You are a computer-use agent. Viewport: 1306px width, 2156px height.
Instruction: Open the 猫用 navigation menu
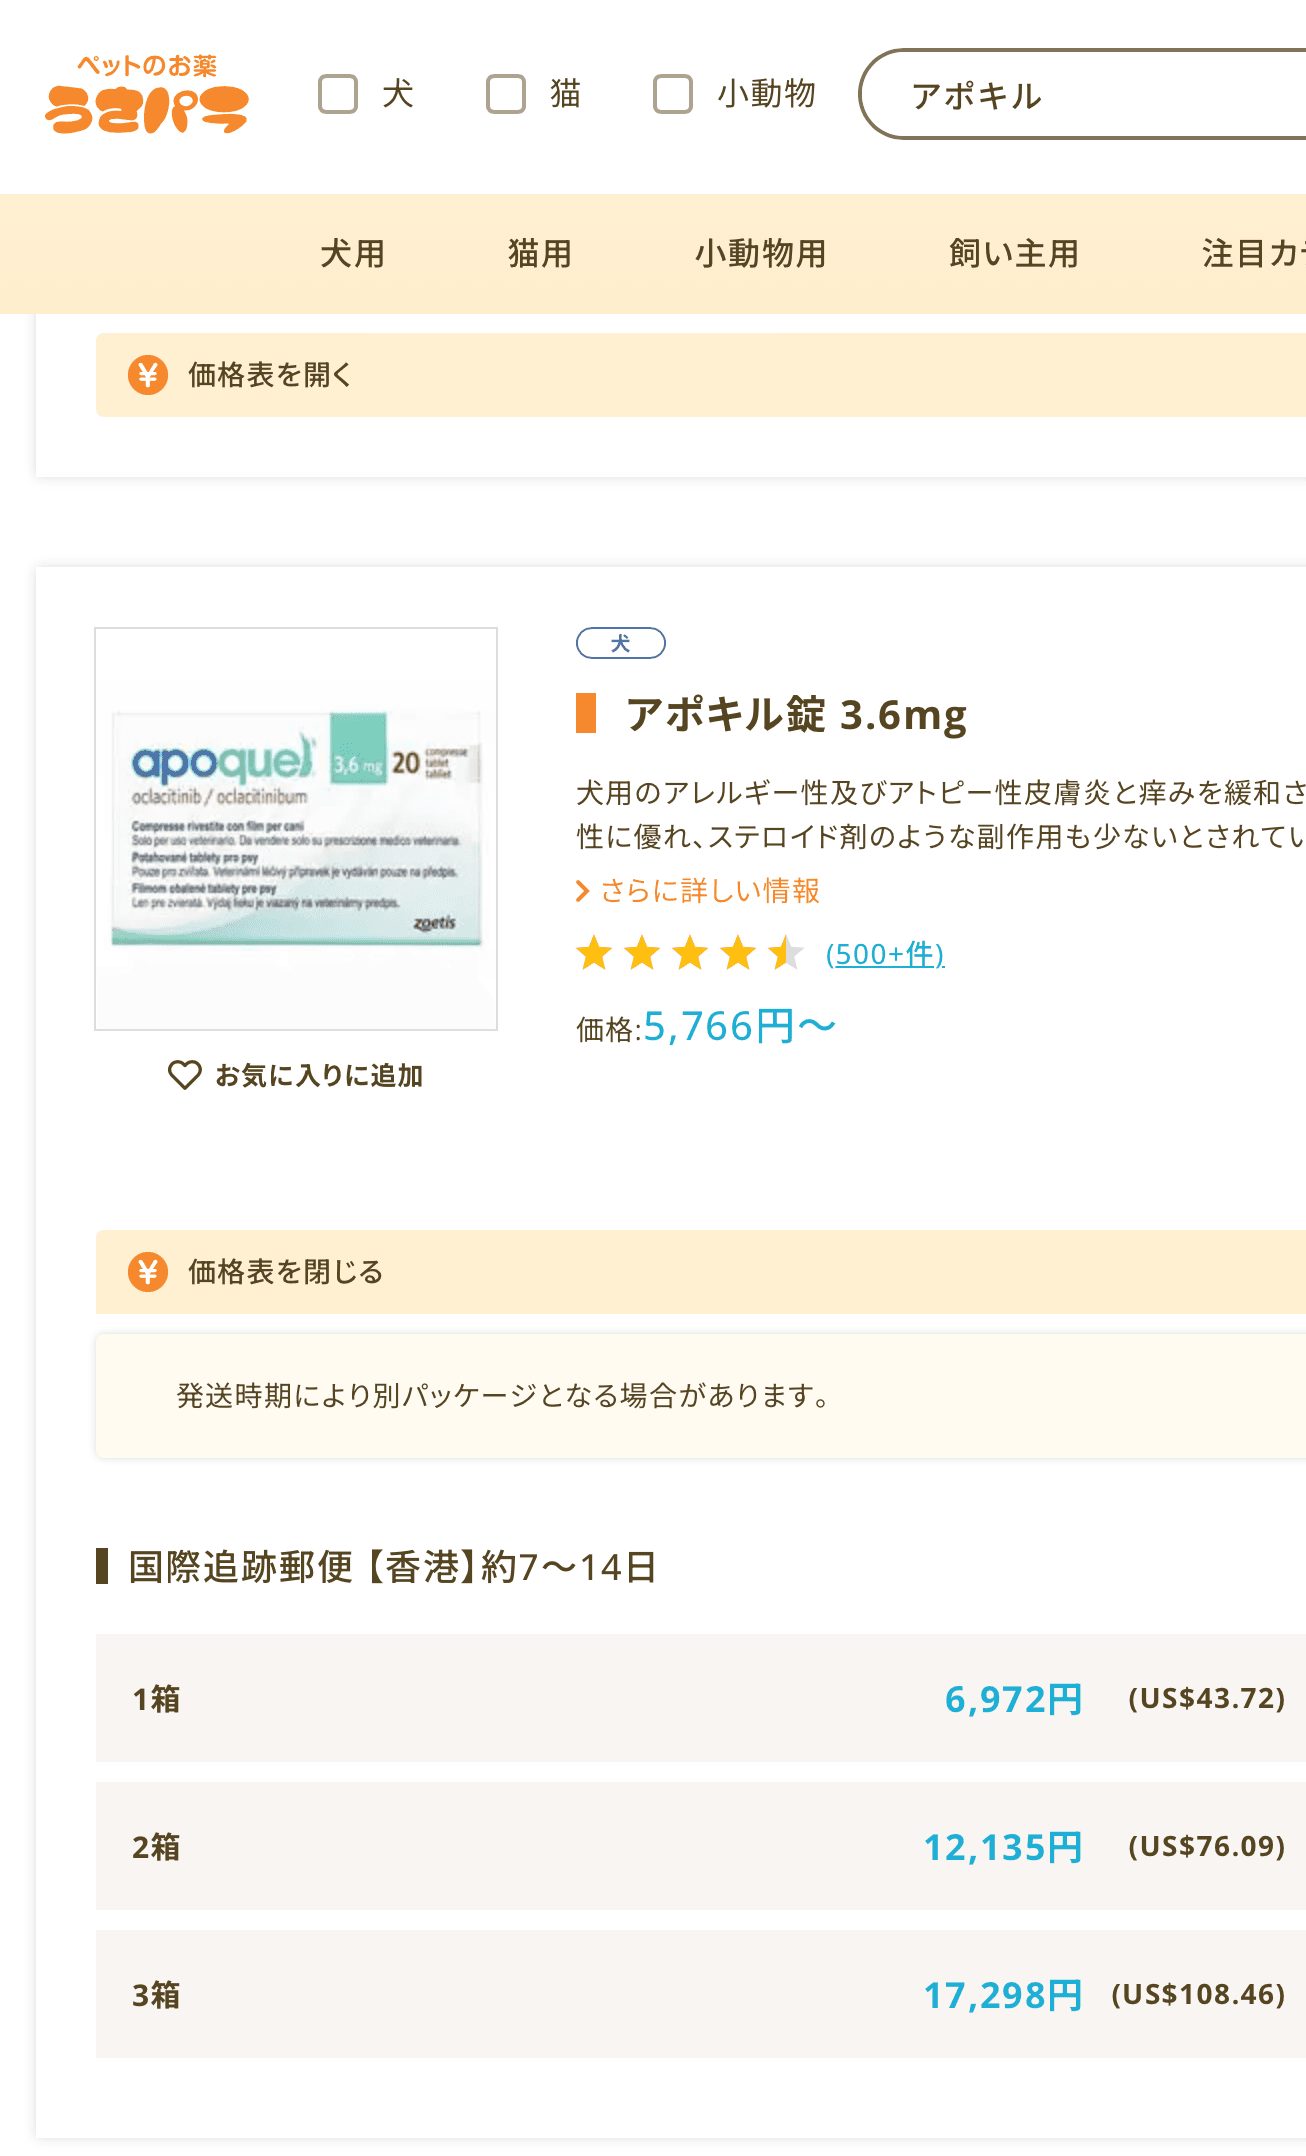pyautogui.click(x=539, y=254)
